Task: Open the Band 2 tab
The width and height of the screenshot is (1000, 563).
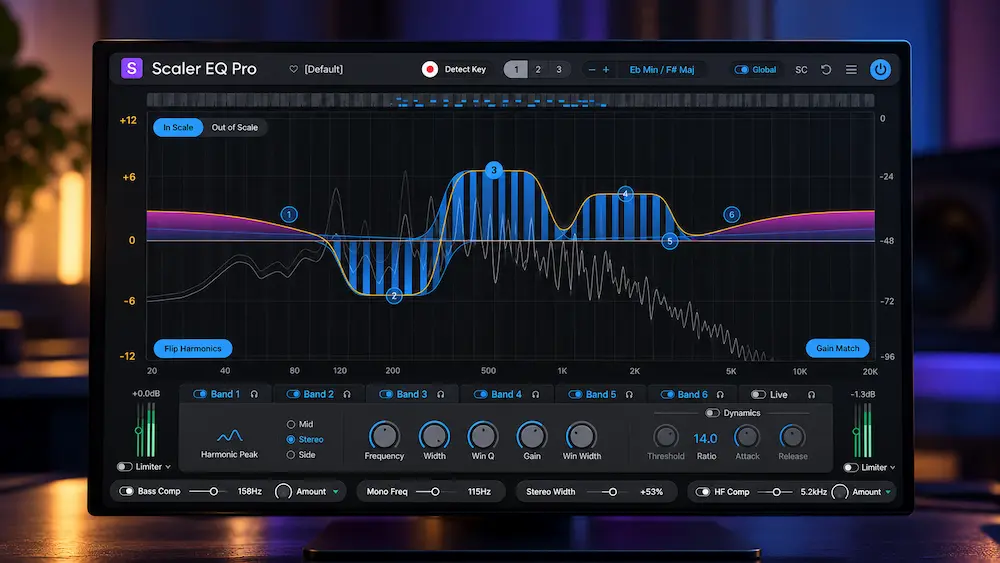Action: 318,394
